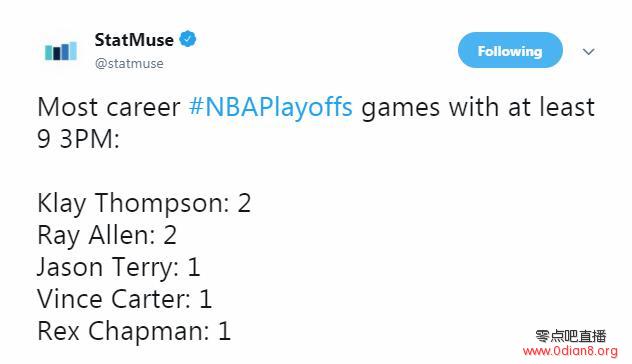632x364 pixels.
Task: Toggle the Following button
Action: click(510, 50)
